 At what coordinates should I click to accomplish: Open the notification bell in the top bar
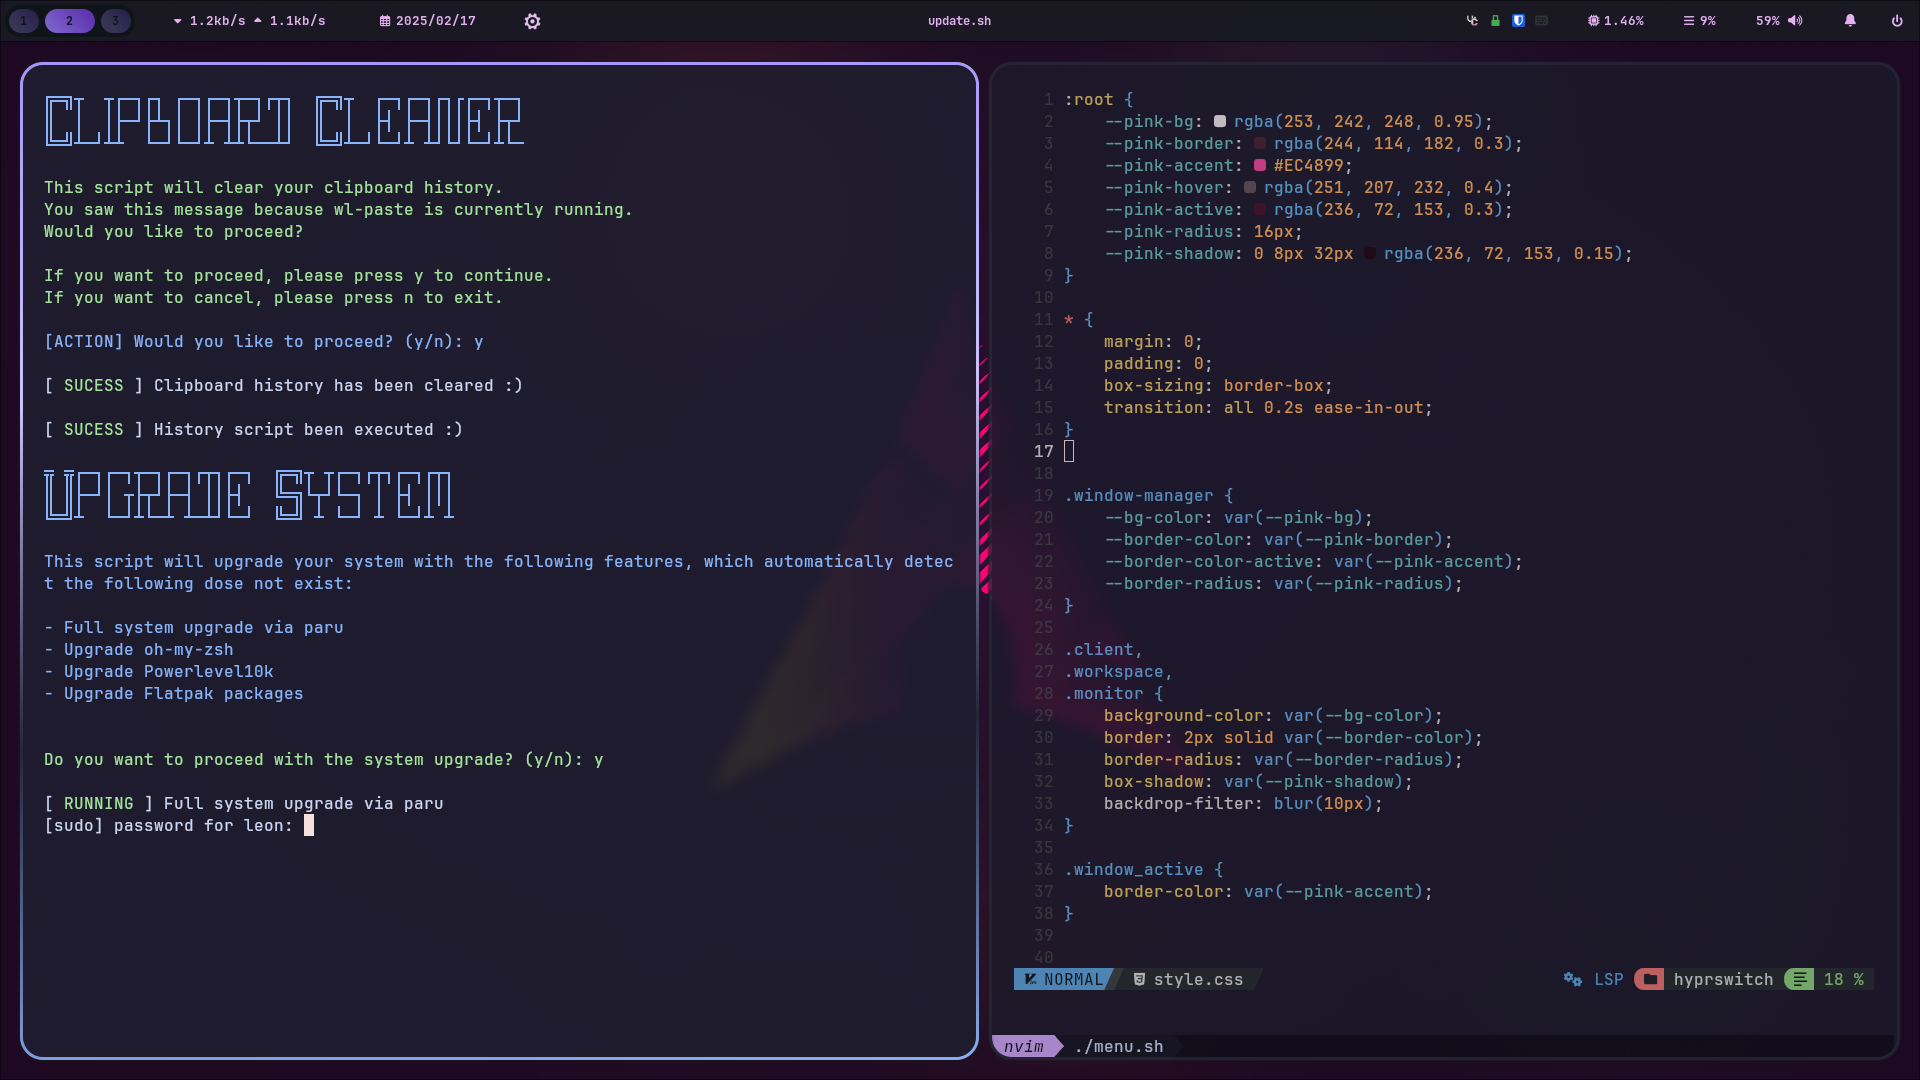(1850, 21)
